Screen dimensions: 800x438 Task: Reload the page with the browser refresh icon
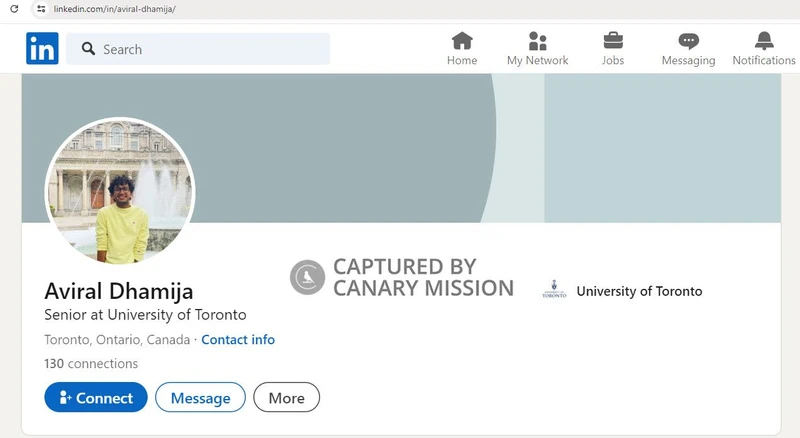pos(14,9)
